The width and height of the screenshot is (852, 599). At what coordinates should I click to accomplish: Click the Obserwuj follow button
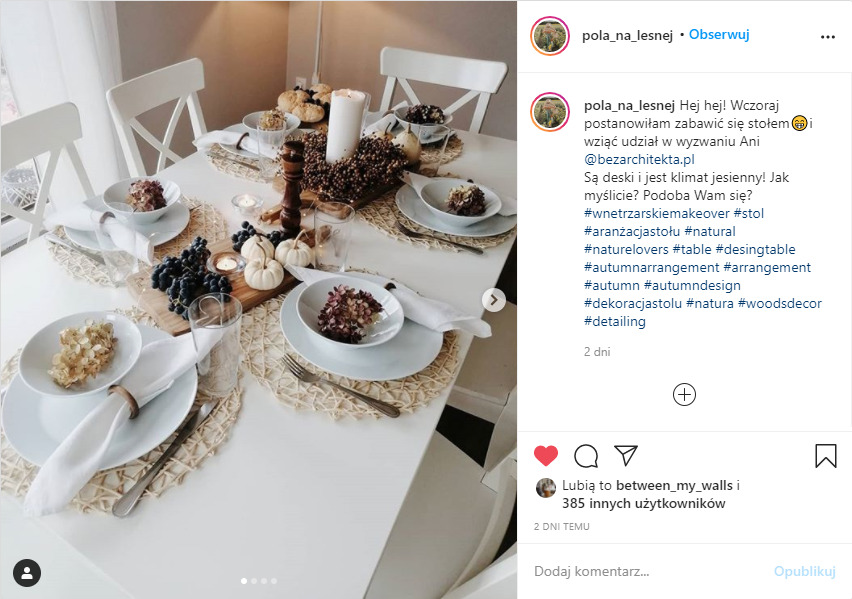point(719,34)
